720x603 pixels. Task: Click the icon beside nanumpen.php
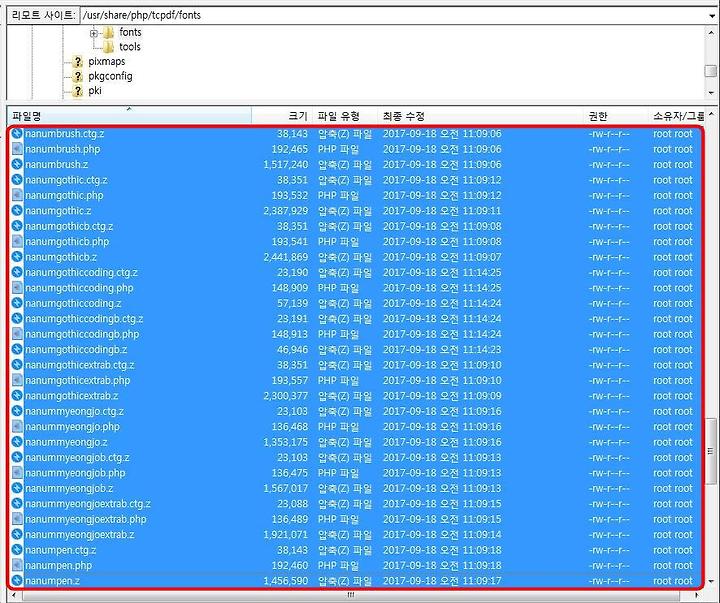tap(17, 565)
